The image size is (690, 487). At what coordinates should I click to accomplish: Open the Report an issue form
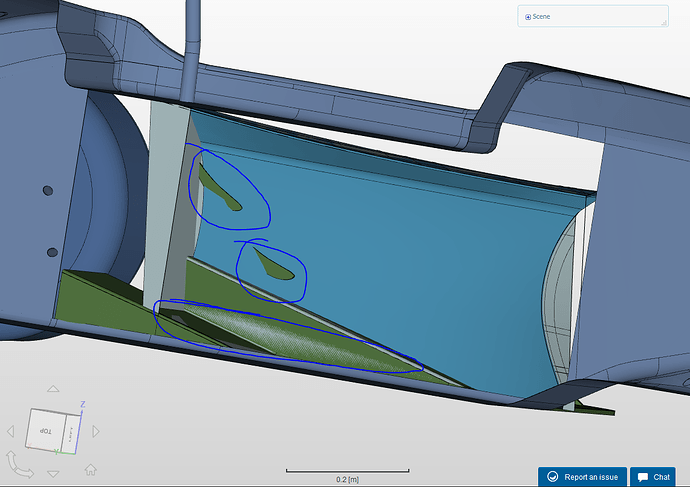click(x=581, y=477)
